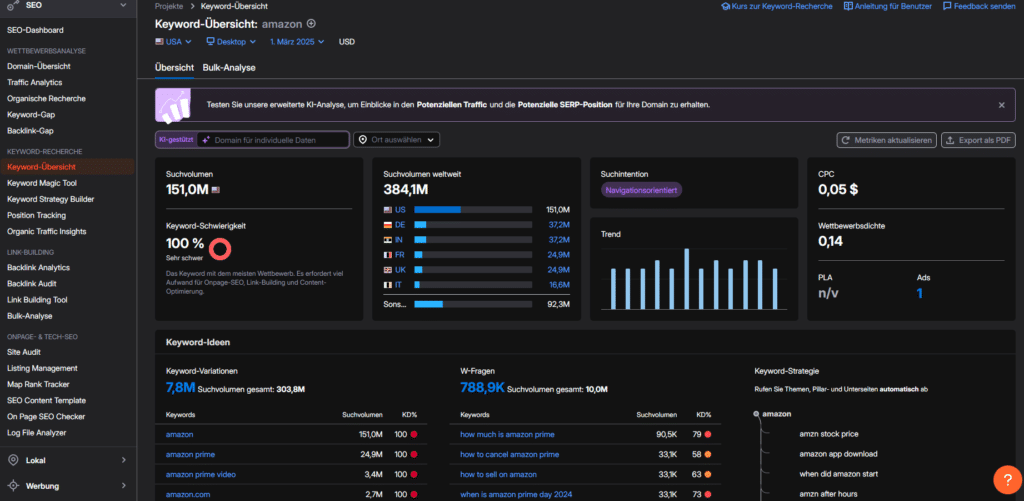
Task: Click the UK flag in worldwide list
Action: tap(387, 270)
